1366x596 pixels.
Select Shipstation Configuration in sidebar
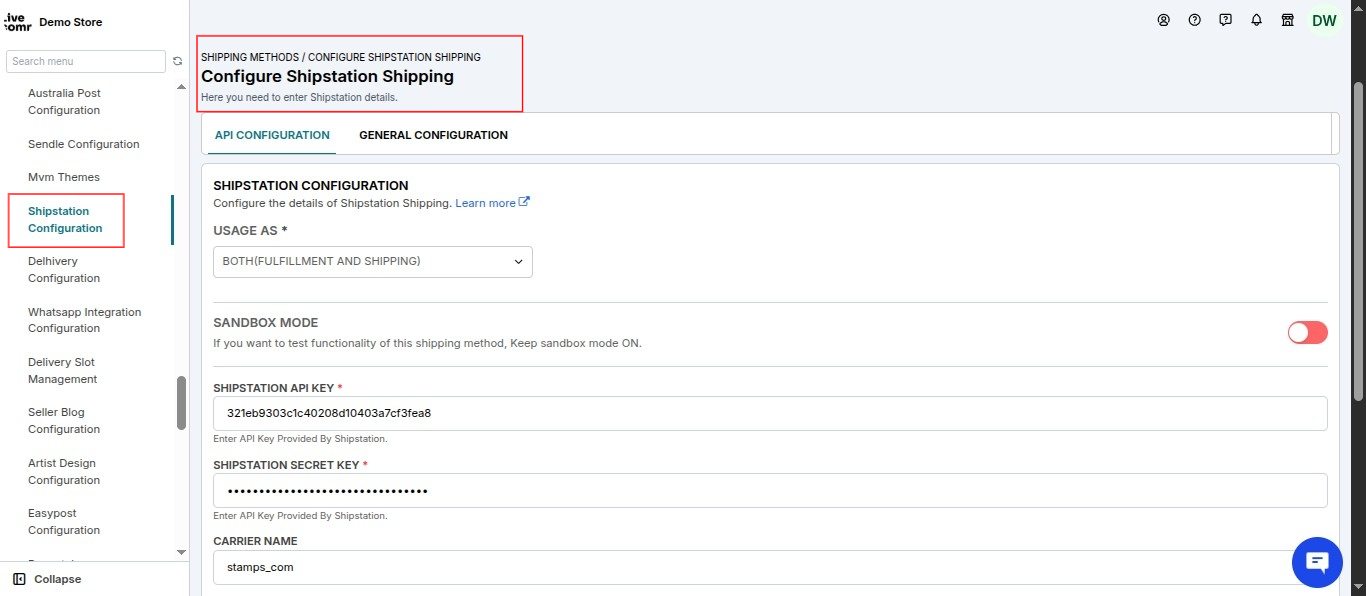click(65, 220)
